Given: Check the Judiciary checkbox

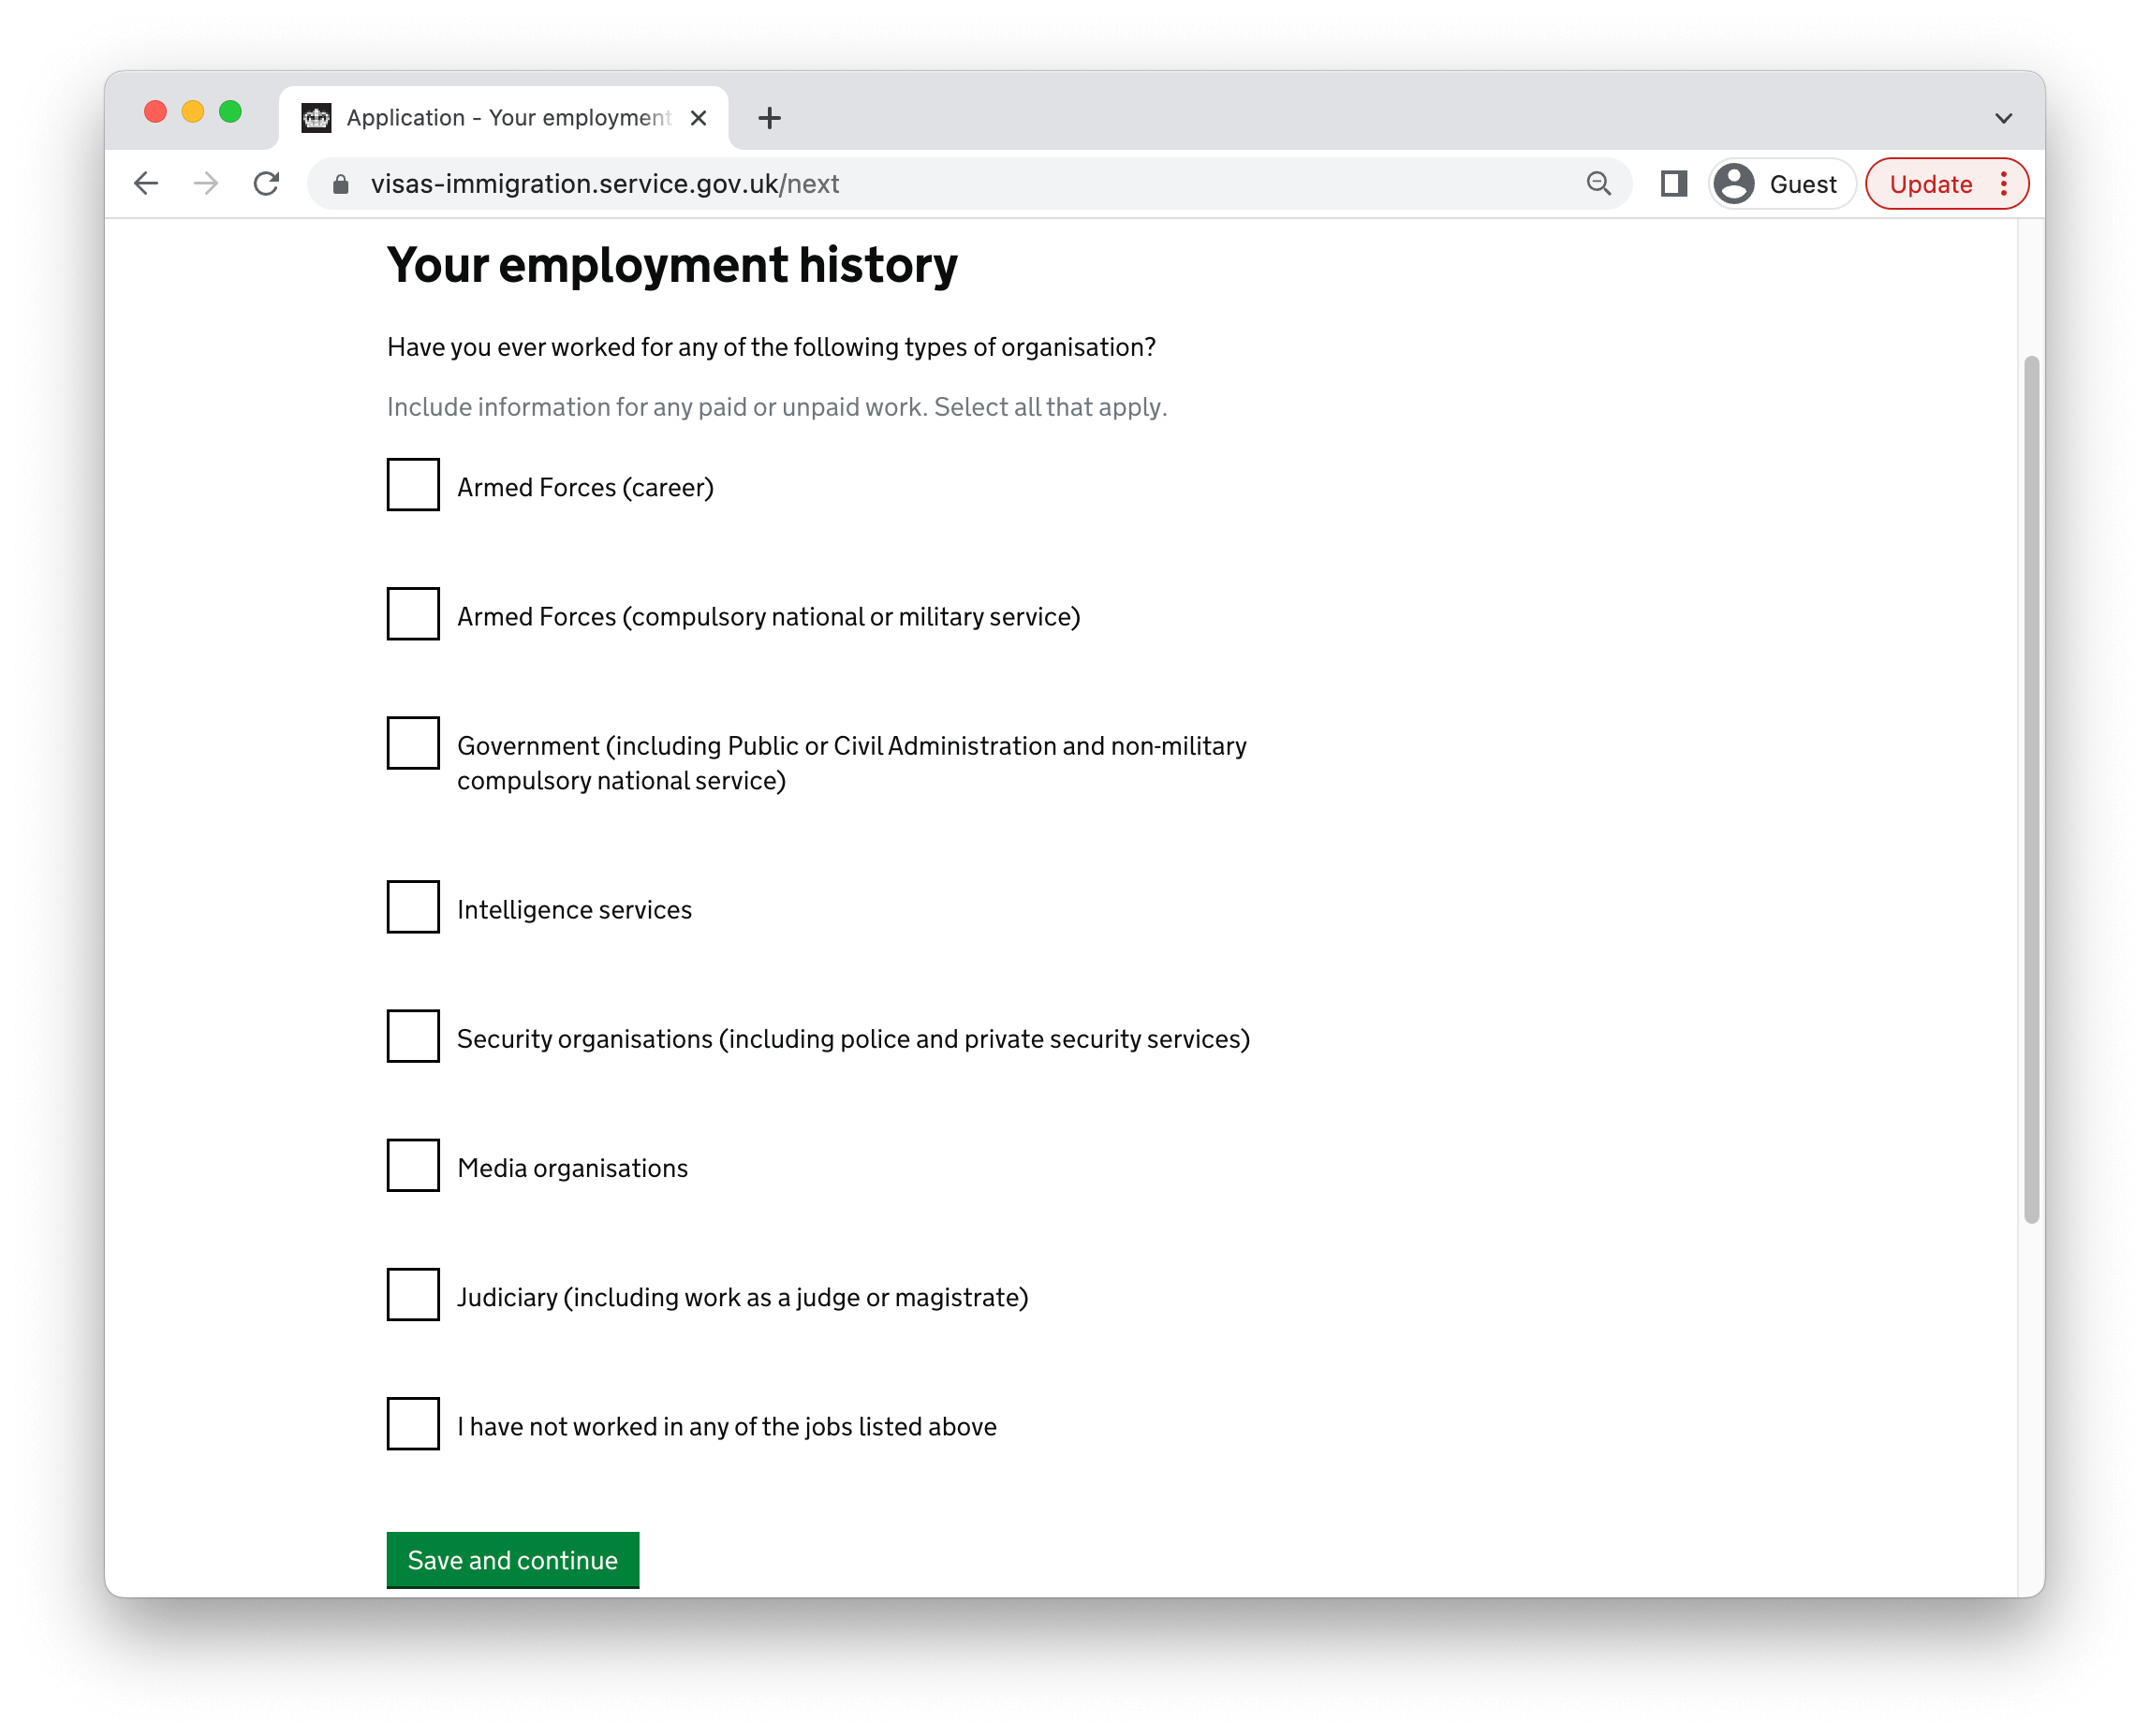Looking at the screenshot, I should [413, 1294].
